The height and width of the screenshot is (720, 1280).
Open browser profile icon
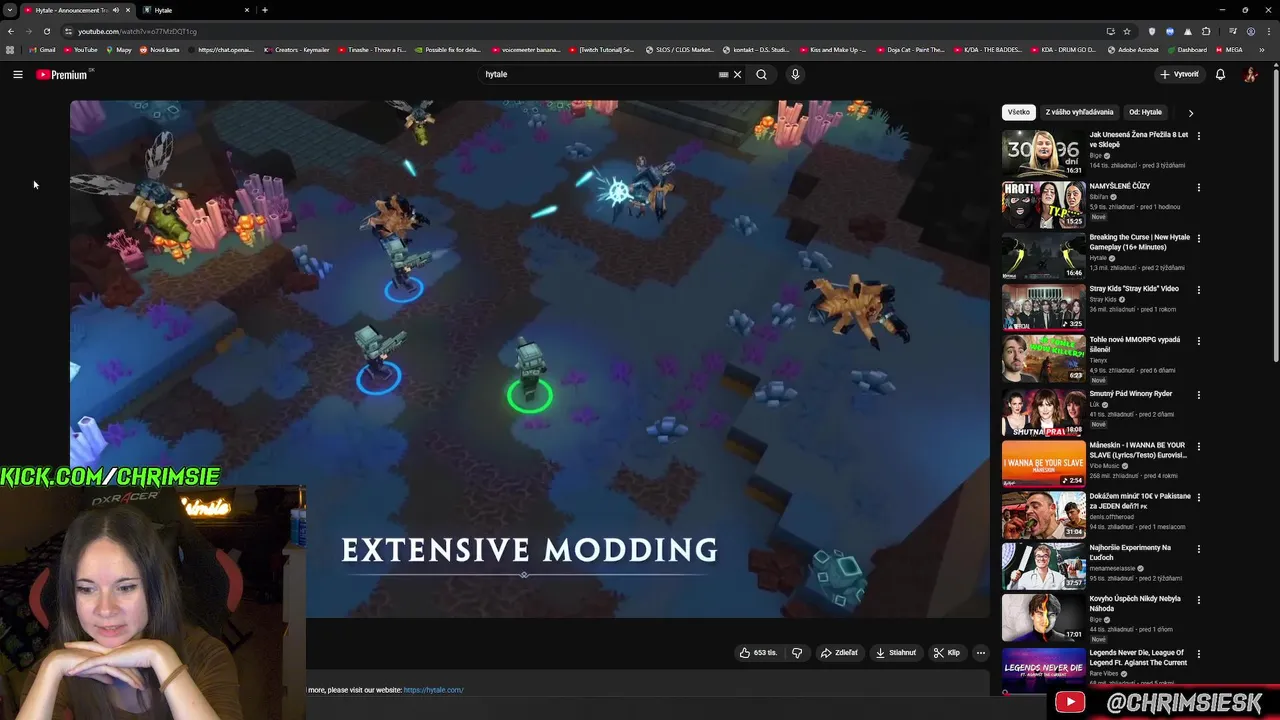click(1250, 31)
